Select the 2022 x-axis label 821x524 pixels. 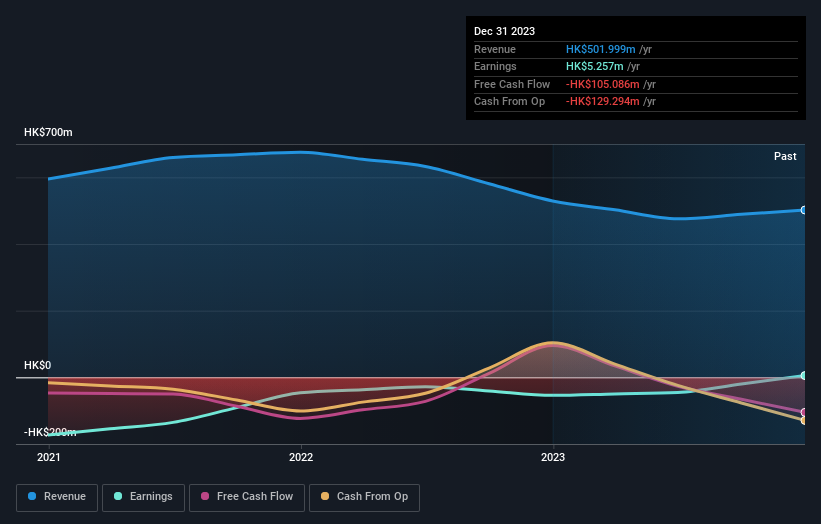pyautogui.click(x=301, y=457)
